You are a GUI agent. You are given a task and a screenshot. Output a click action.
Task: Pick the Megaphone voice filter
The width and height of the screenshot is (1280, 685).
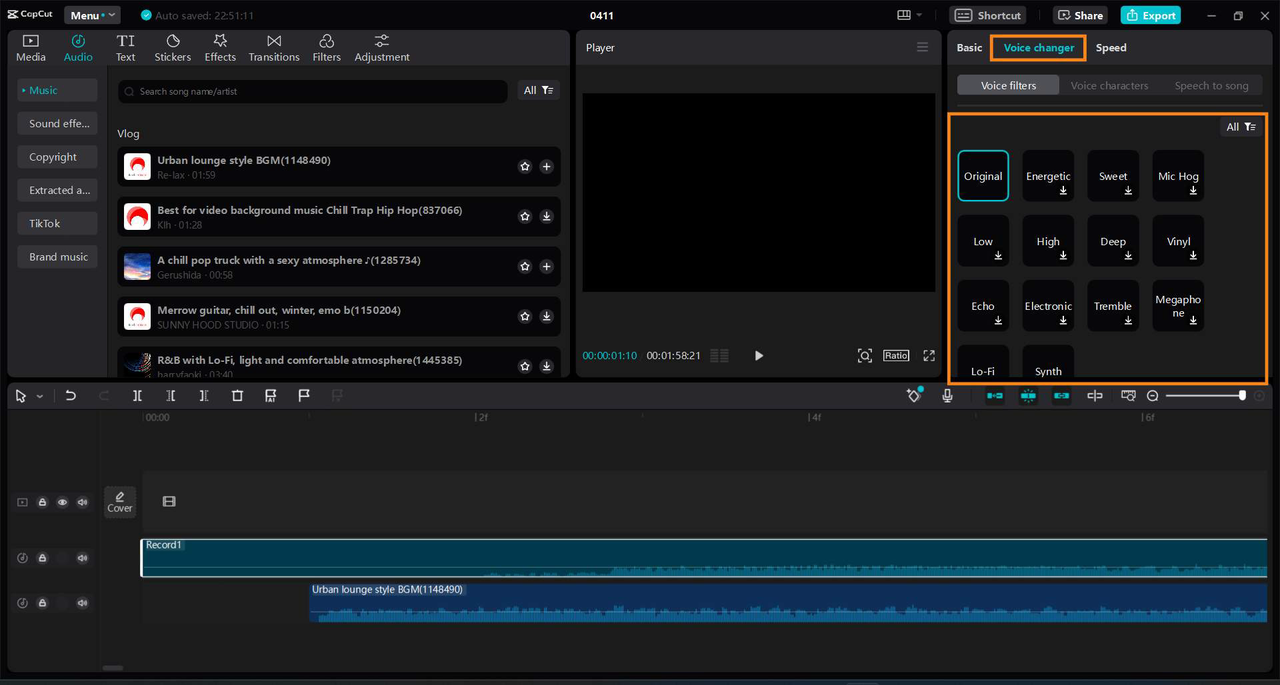(1178, 306)
